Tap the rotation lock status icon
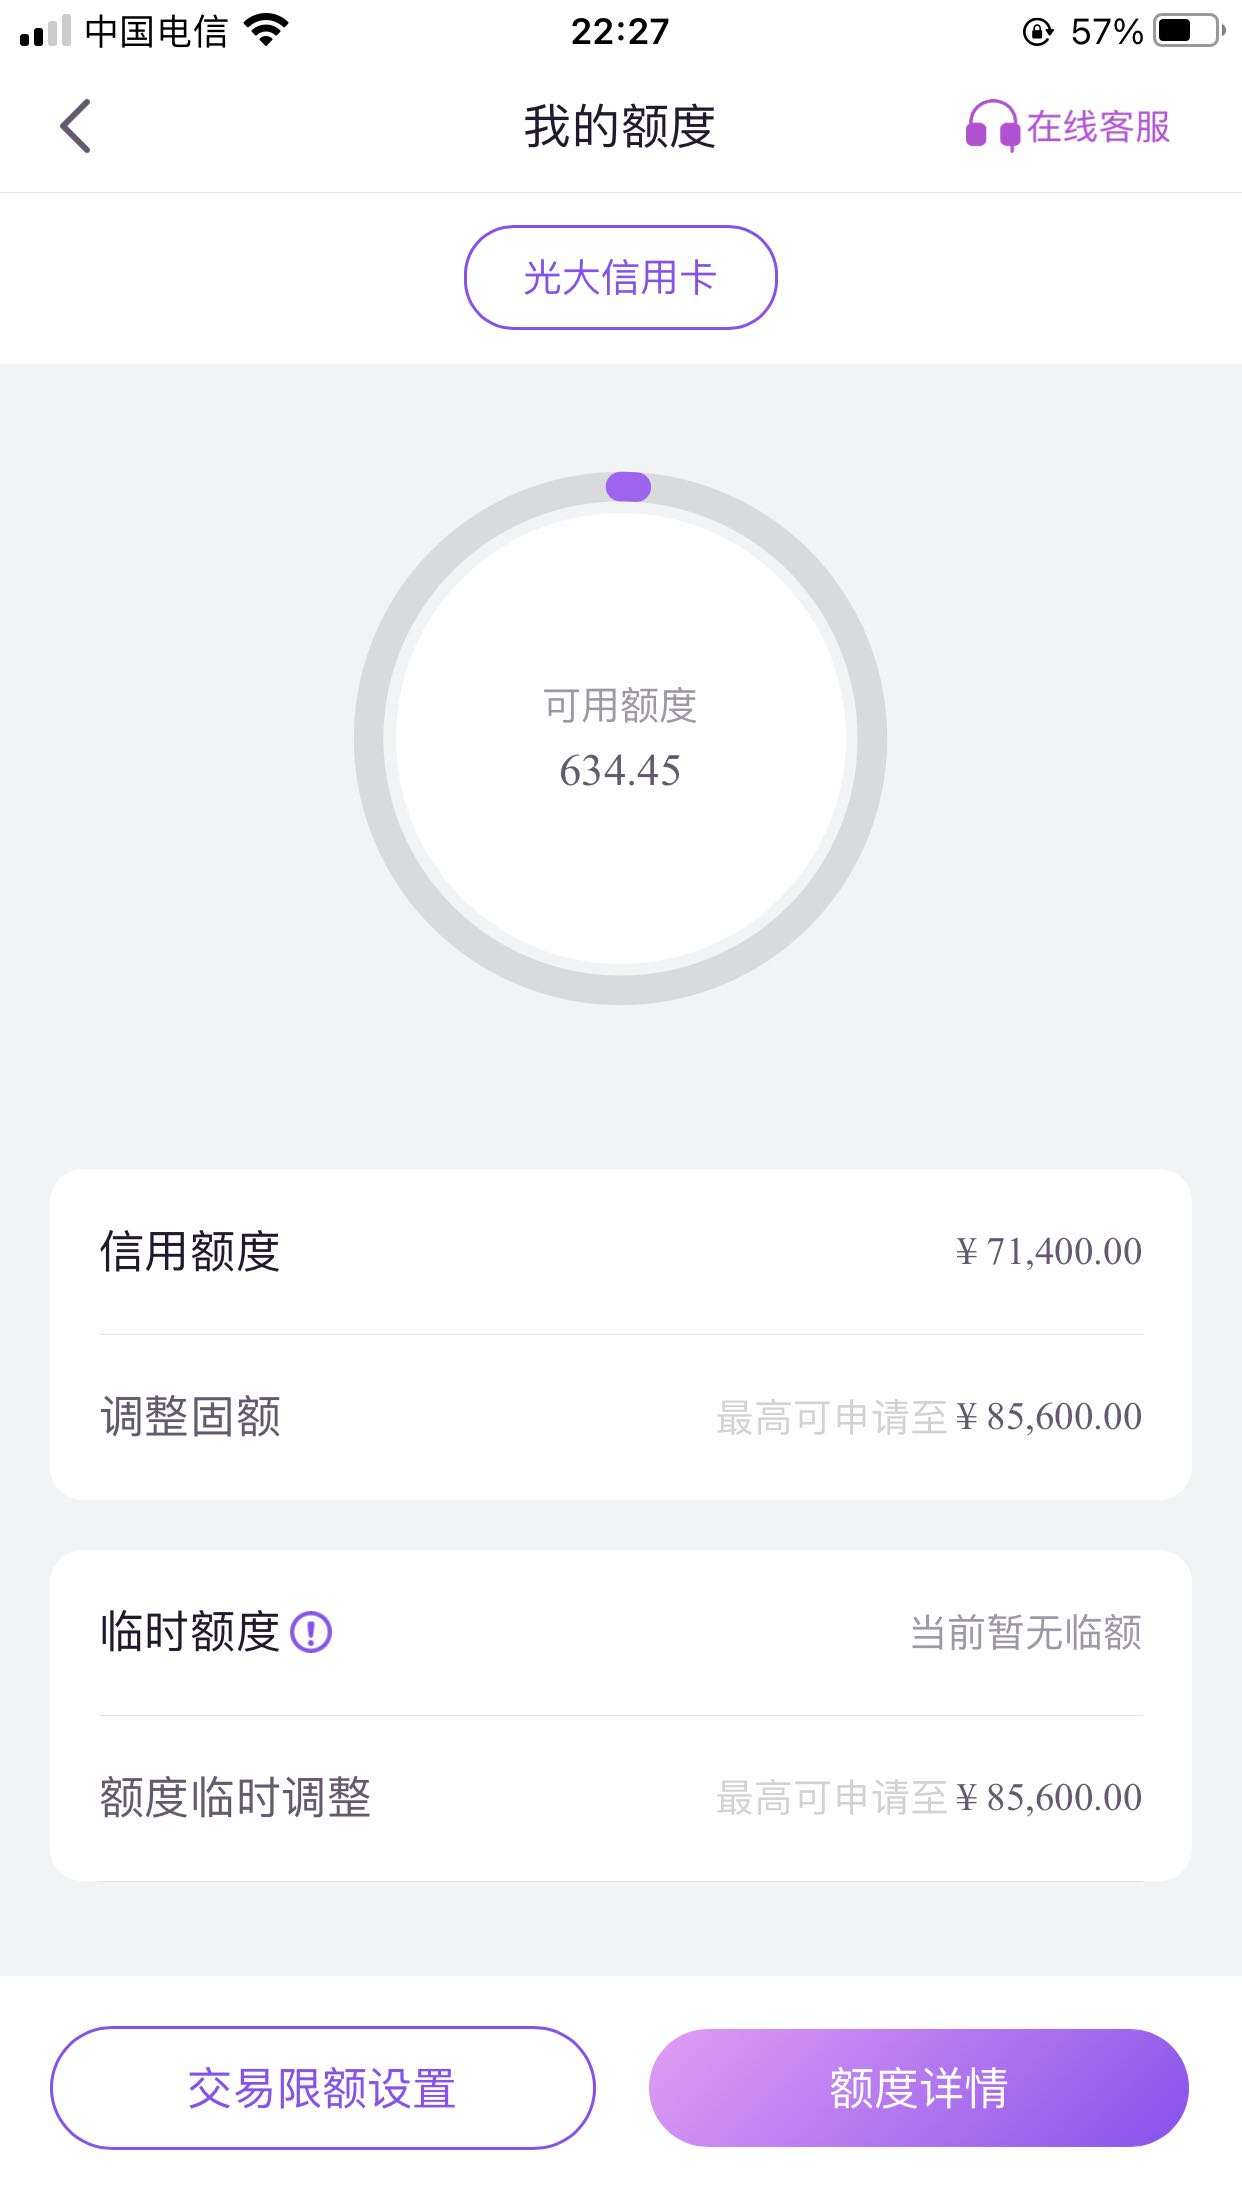The width and height of the screenshot is (1242, 2208). [x=1038, y=32]
